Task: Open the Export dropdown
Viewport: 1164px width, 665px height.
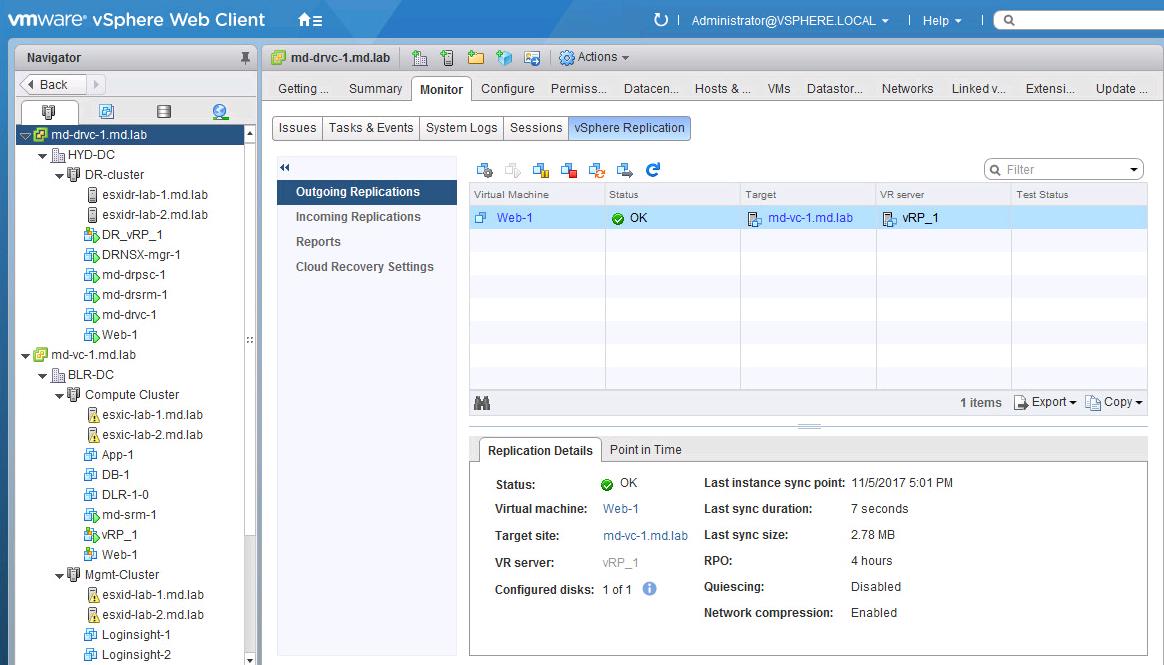Action: (1044, 402)
